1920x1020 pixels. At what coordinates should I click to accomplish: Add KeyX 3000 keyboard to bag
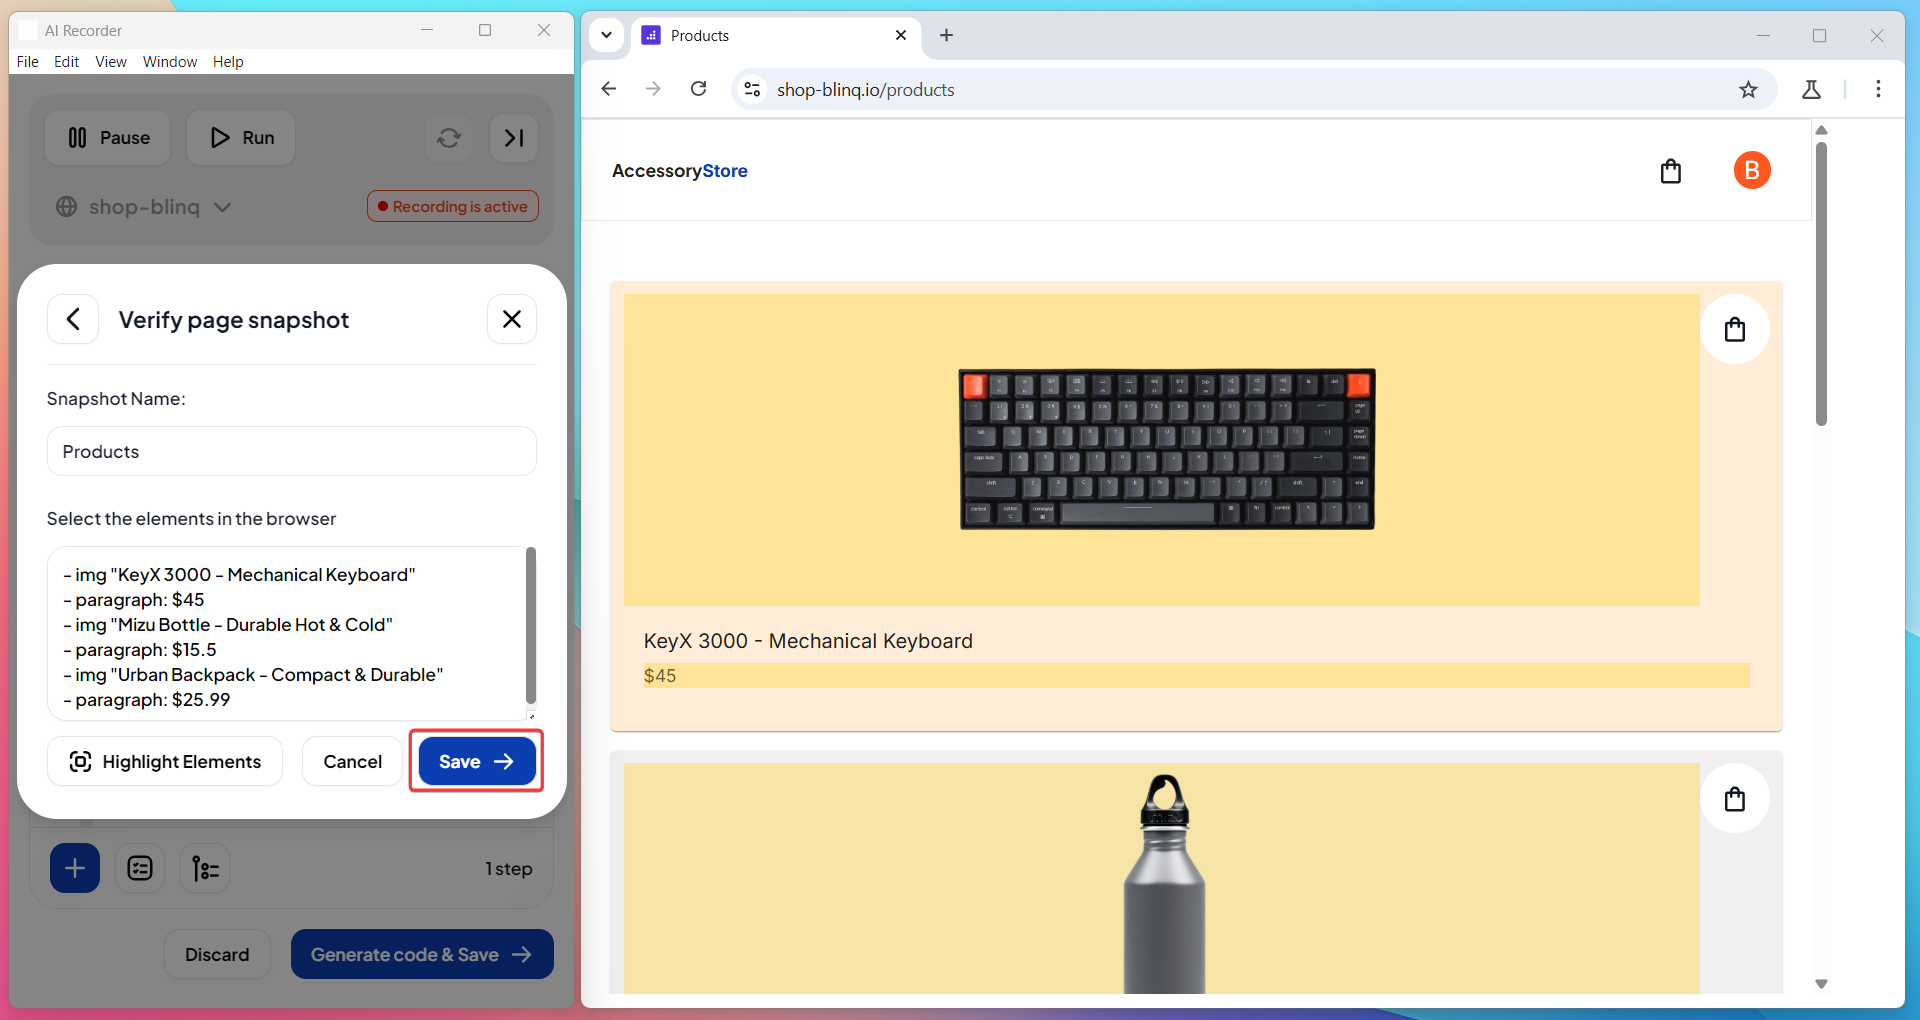(1734, 329)
